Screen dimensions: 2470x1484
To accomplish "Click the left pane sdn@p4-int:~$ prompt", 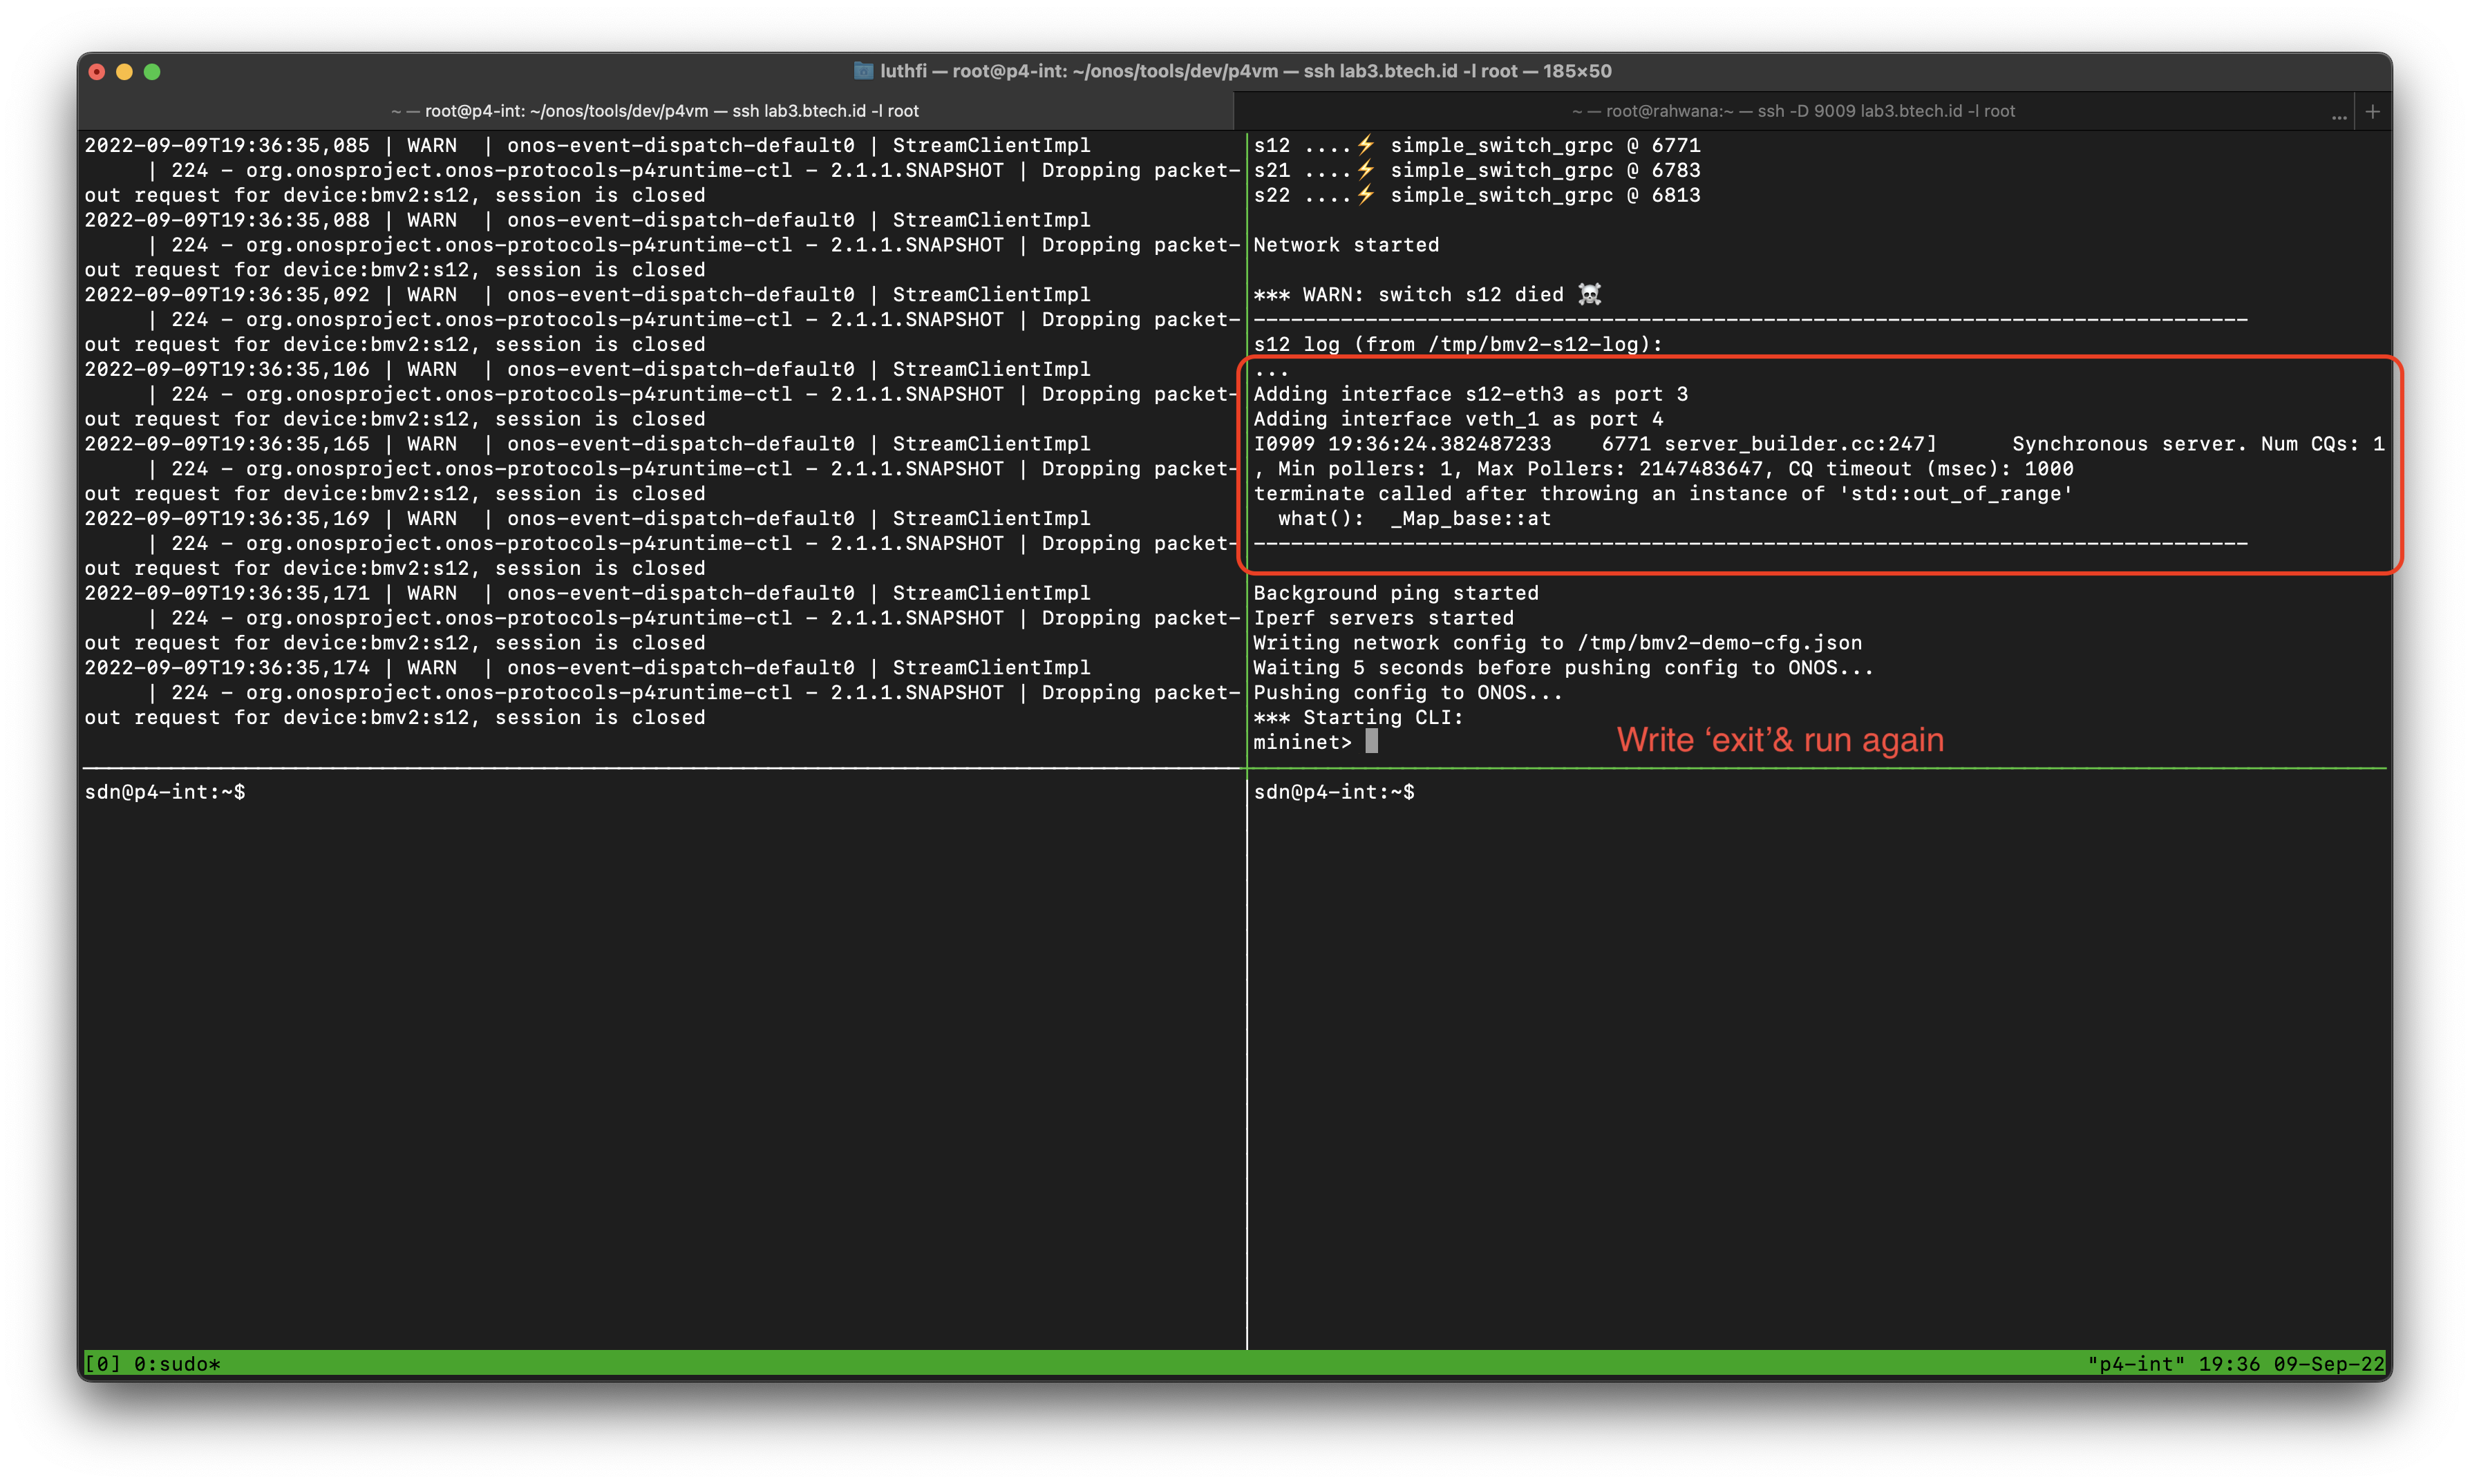I will coord(165,792).
